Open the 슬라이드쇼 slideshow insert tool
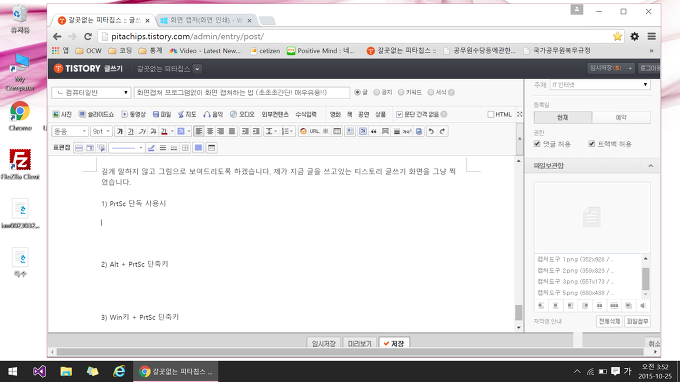The image size is (680, 382). pos(96,114)
